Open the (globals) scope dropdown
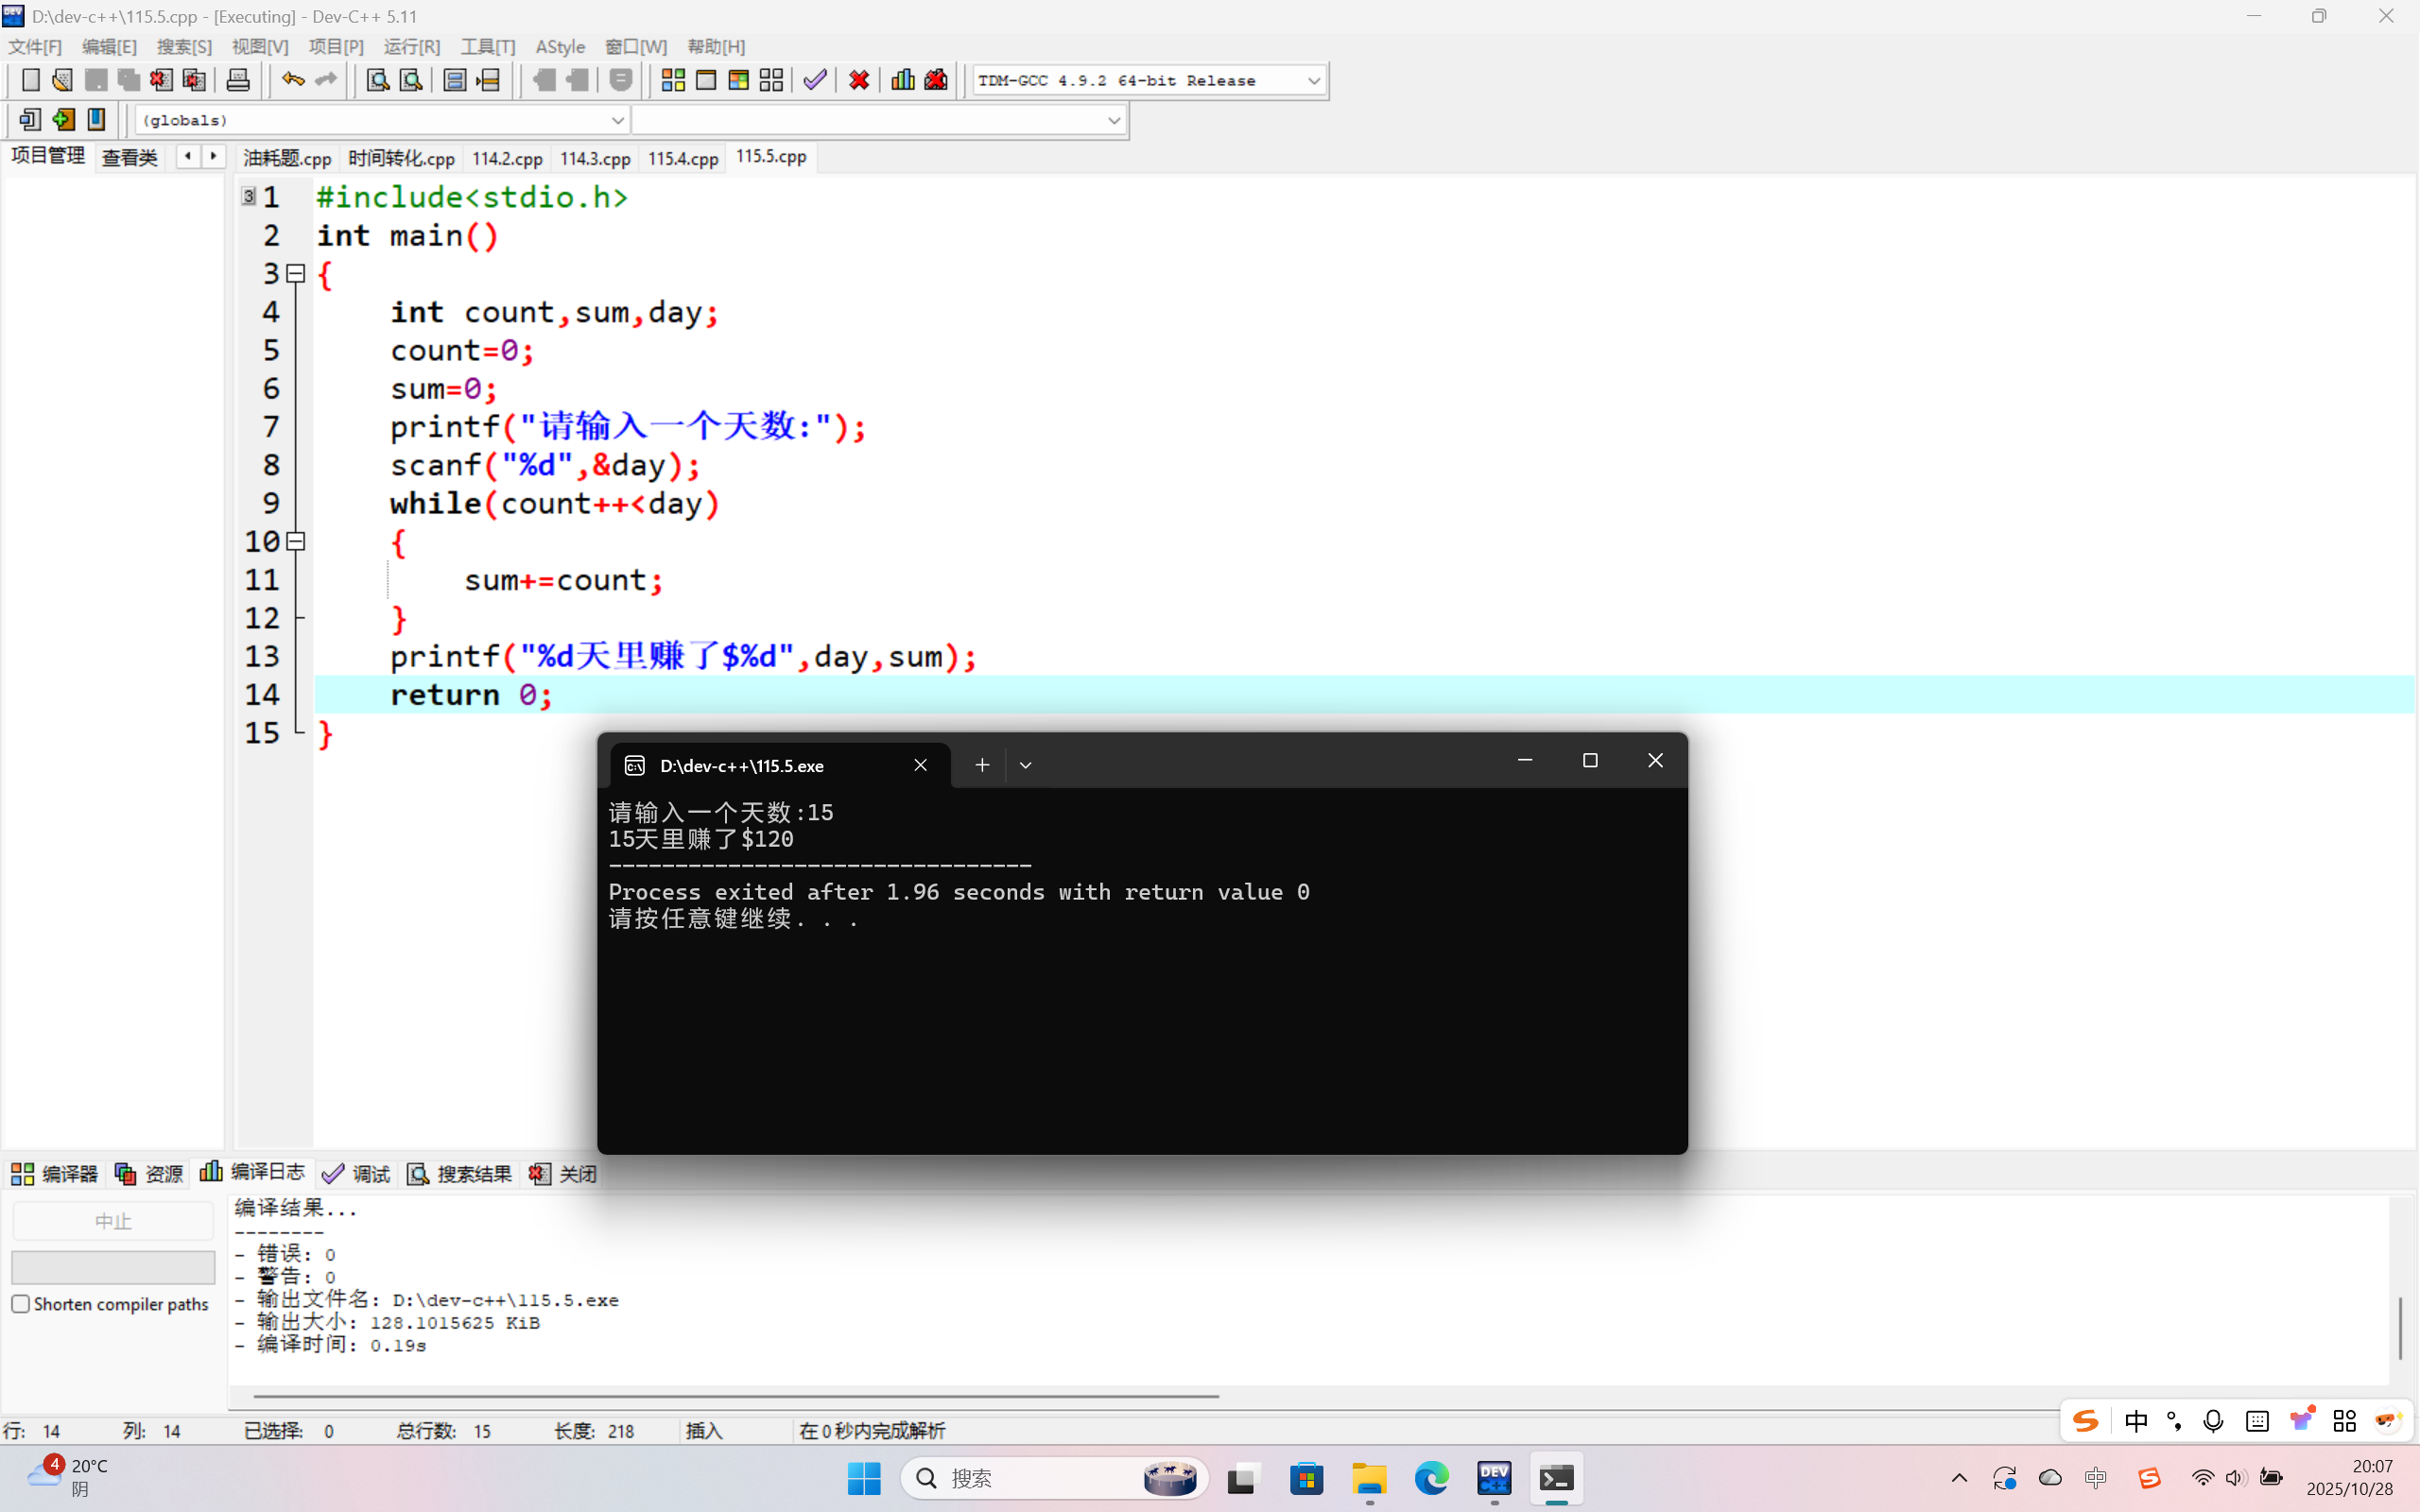2420x1512 pixels. coord(617,120)
